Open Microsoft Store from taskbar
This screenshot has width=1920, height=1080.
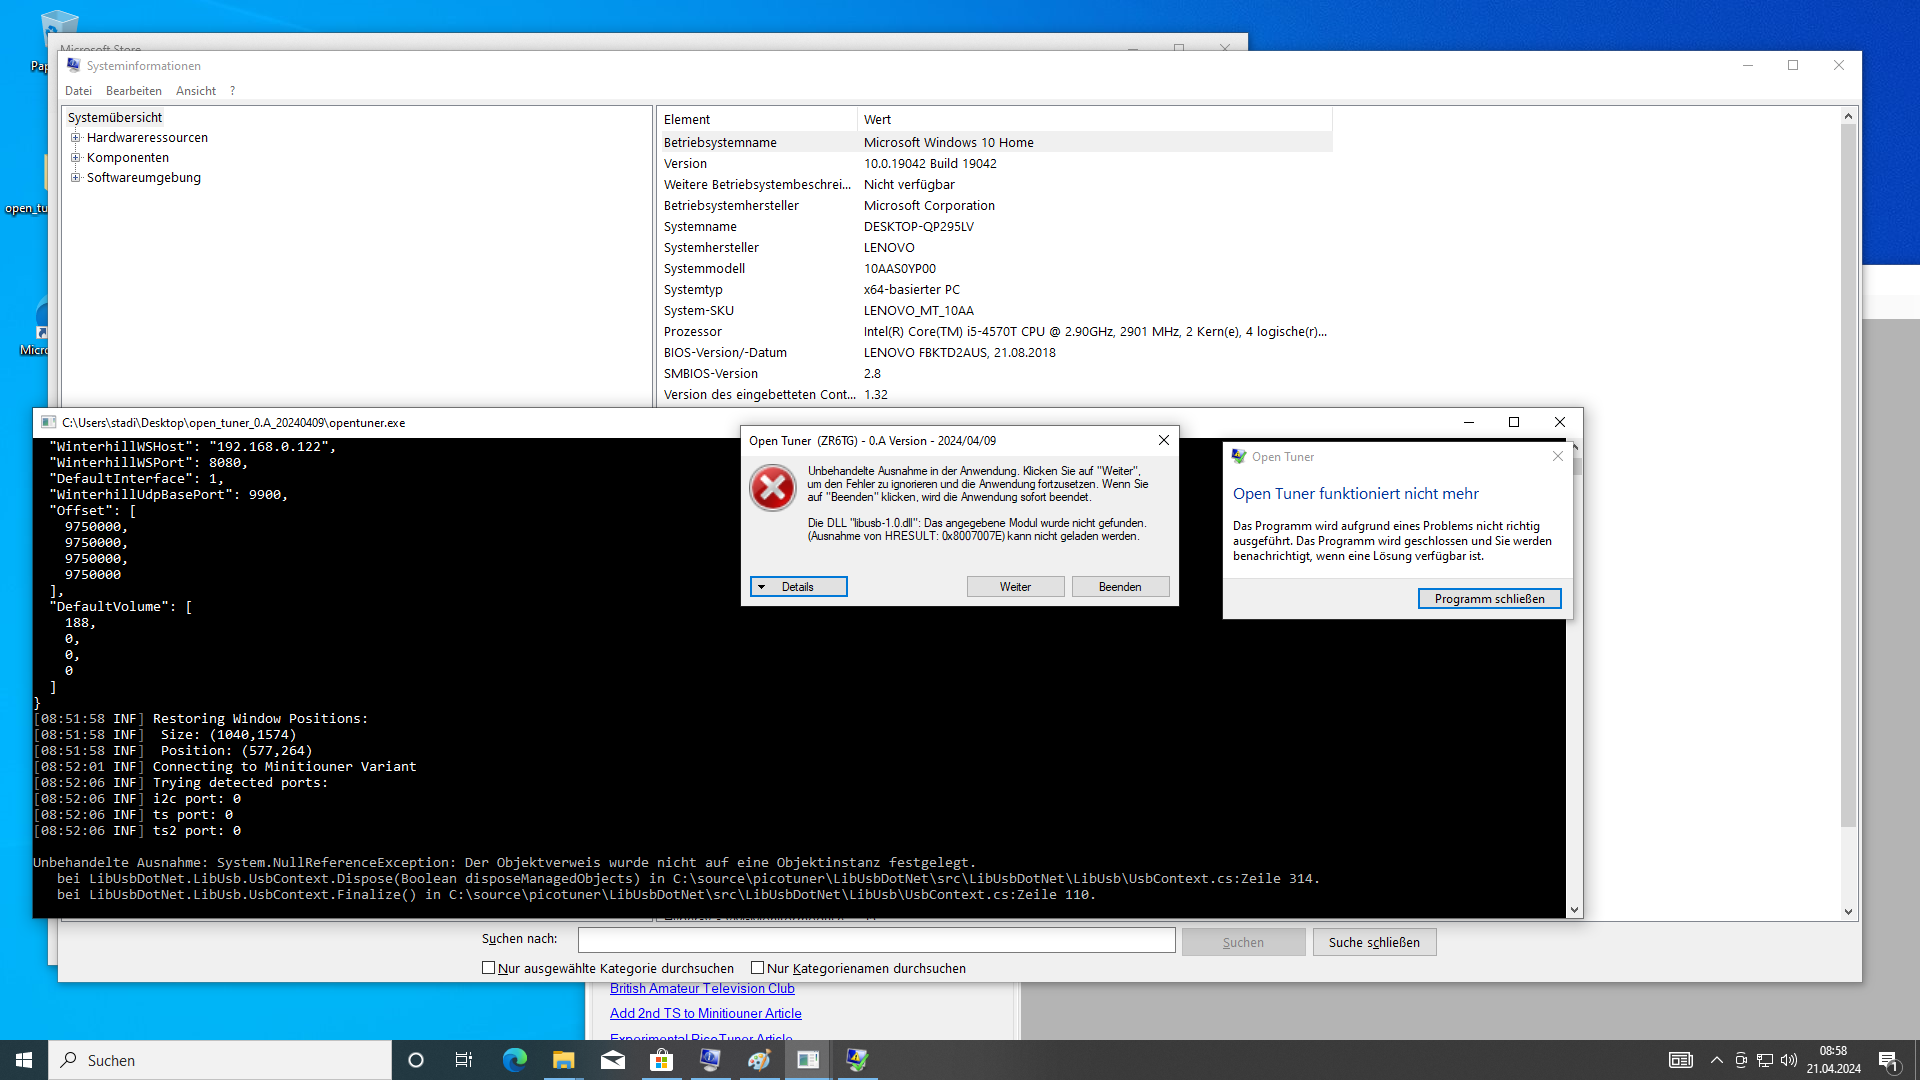tap(661, 1060)
